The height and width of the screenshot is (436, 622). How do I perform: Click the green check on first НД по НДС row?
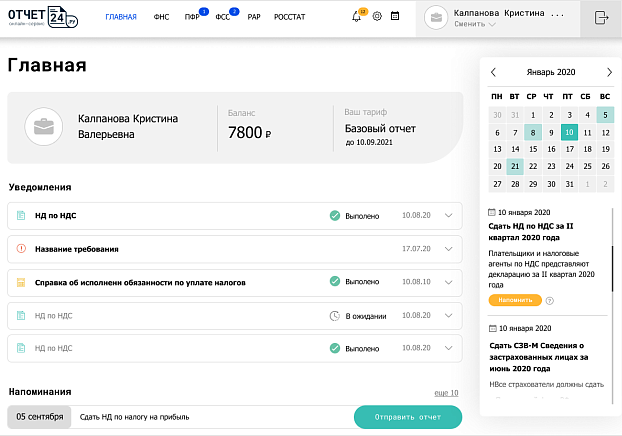pyautogui.click(x=335, y=215)
